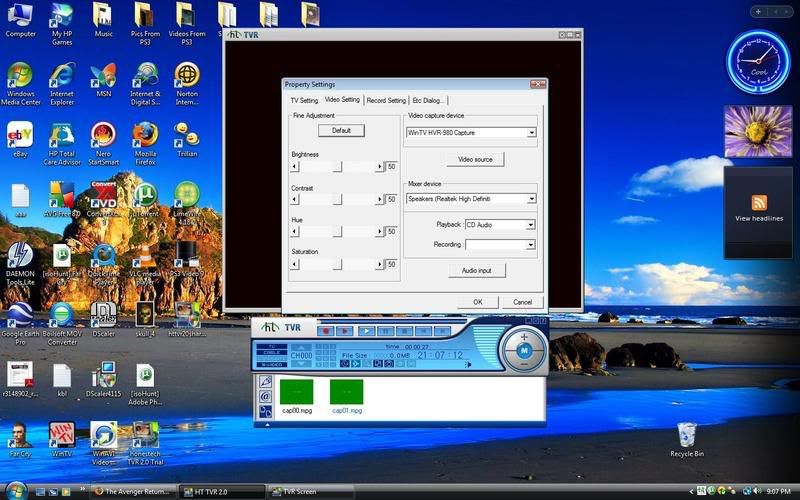Open the Video capture device dropdown
800x500 pixels.
pos(532,133)
